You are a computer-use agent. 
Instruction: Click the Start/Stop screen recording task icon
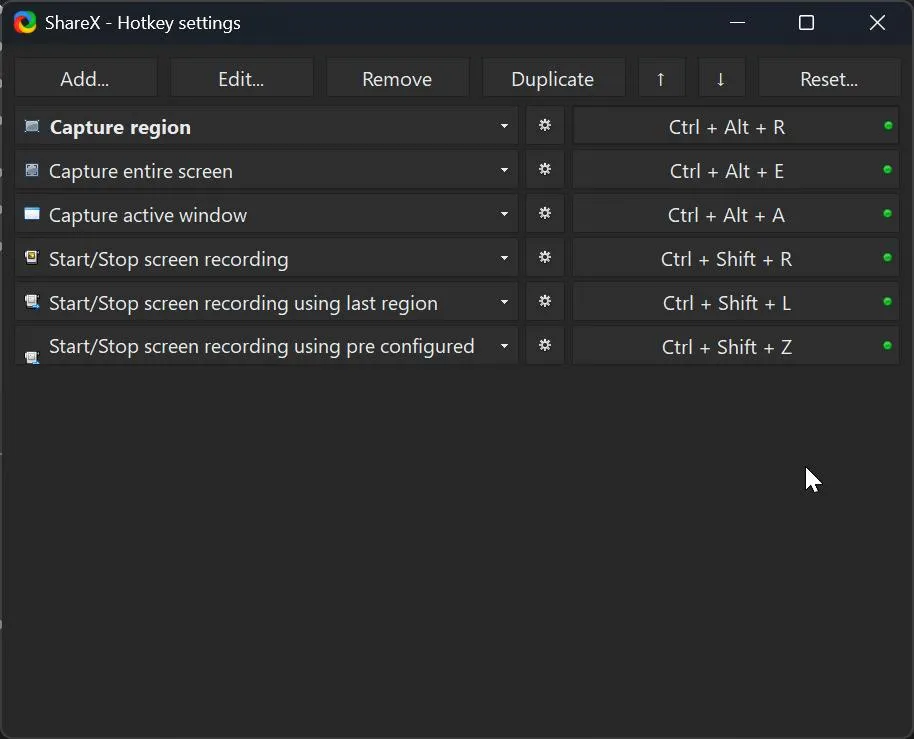coord(32,257)
